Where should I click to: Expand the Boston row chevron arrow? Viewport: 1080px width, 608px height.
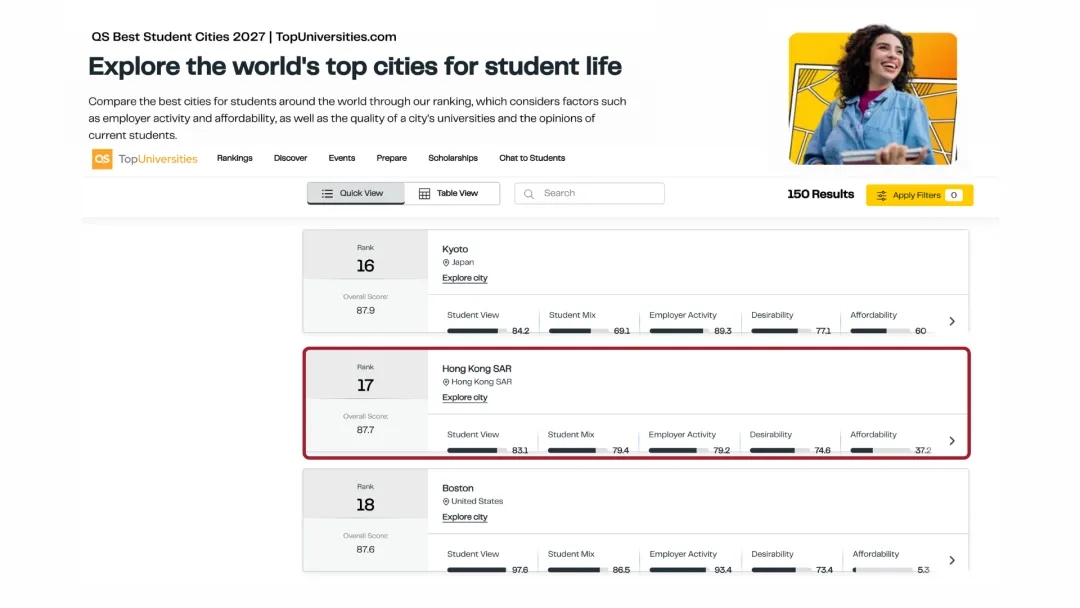click(952, 560)
